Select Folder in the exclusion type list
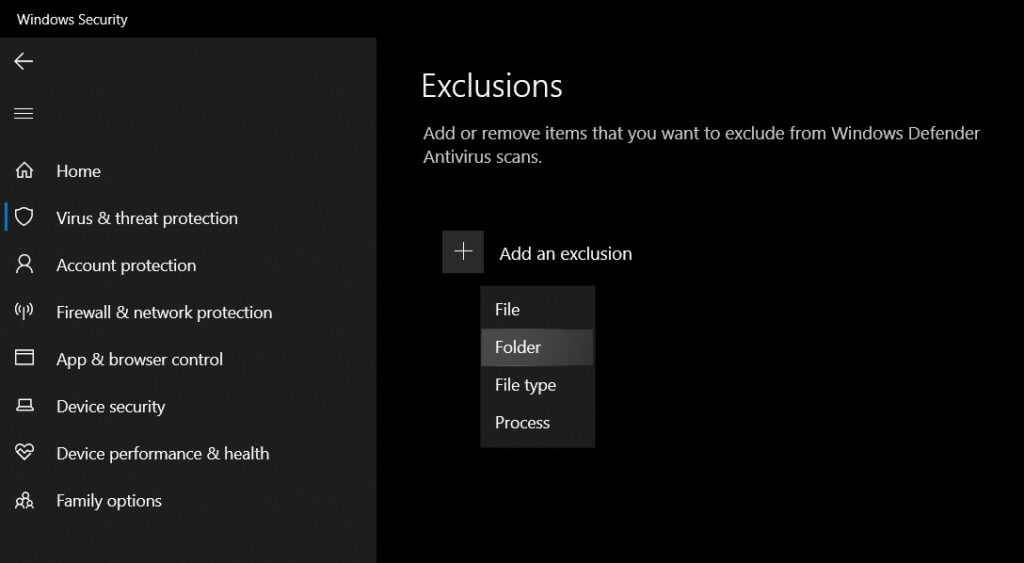This screenshot has width=1024, height=563. [518, 347]
